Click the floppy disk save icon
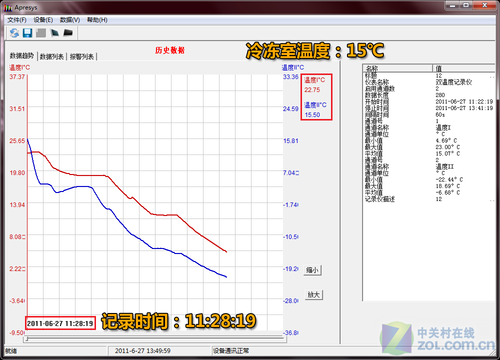This screenshot has height=360, width=500. coord(27,33)
